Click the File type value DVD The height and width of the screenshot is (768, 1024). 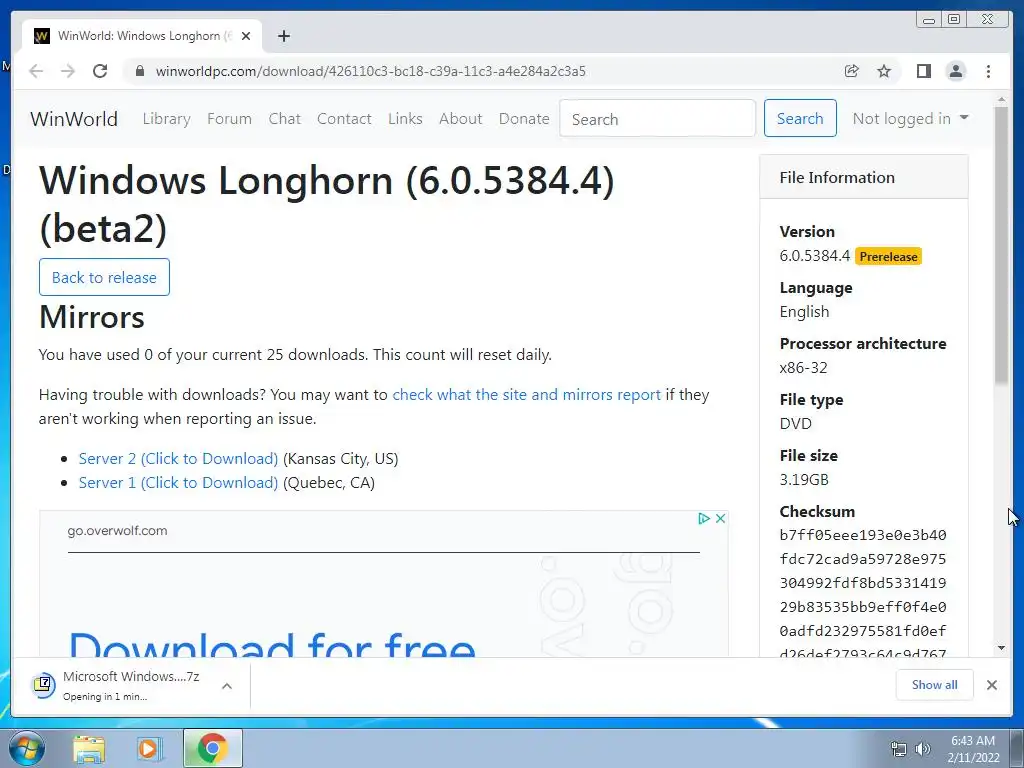coord(795,424)
